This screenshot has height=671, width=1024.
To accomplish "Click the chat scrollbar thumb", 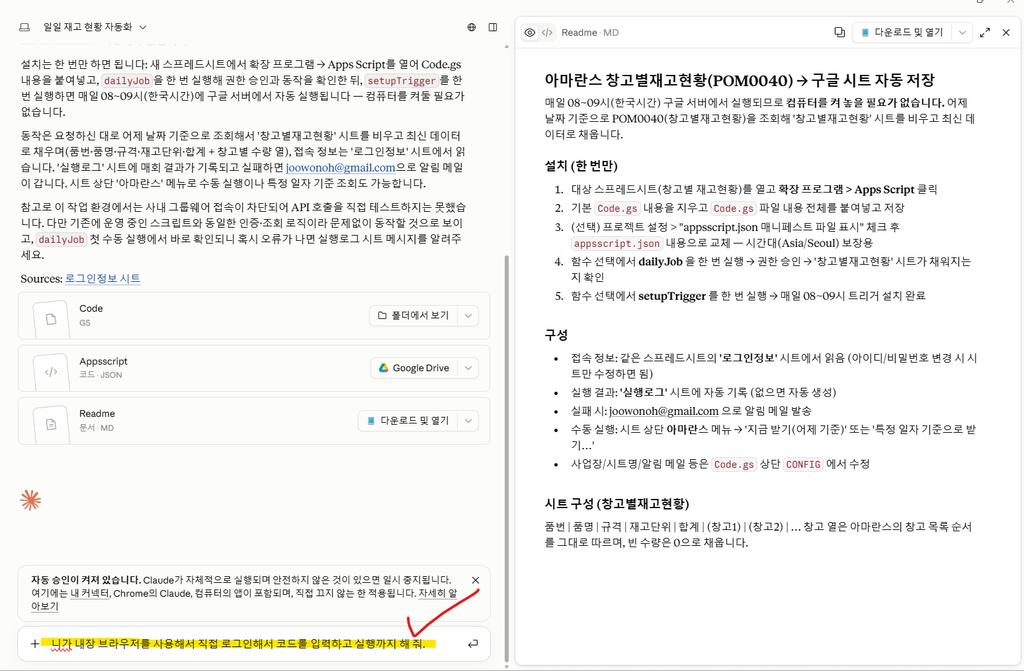I will (x=505, y=457).
